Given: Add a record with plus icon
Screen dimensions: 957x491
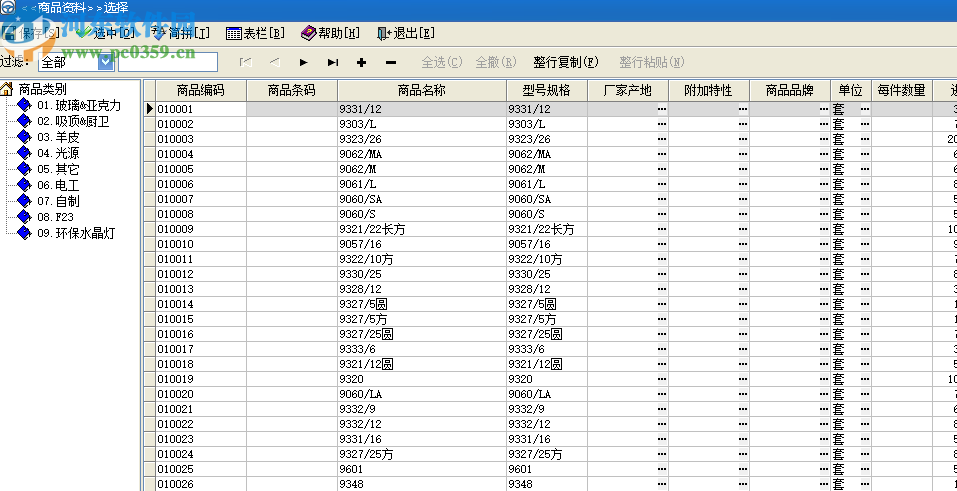Looking at the screenshot, I should [361, 62].
